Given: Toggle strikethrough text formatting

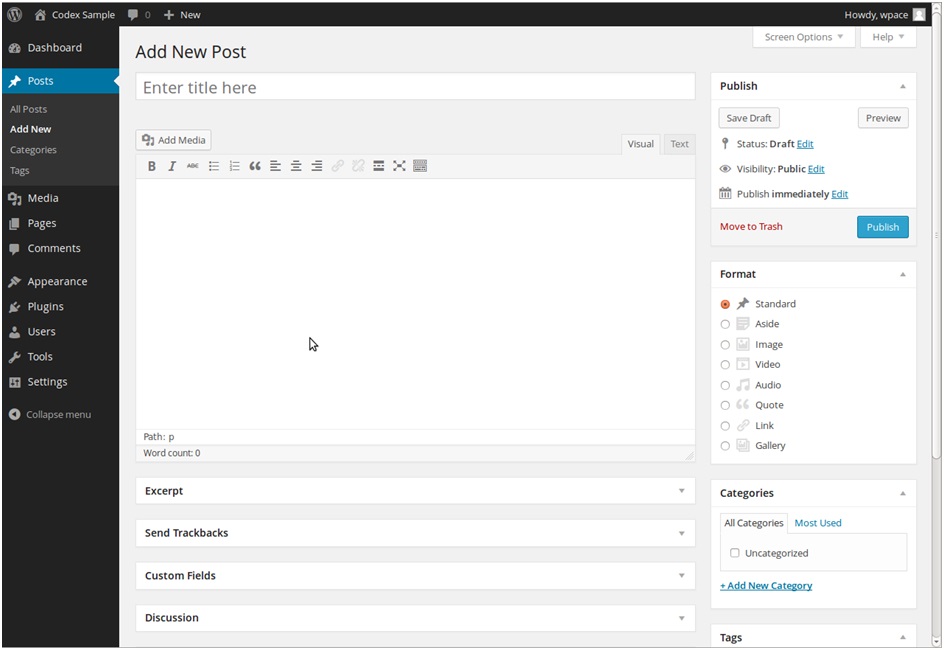Looking at the screenshot, I should click(x=193, y=166).
